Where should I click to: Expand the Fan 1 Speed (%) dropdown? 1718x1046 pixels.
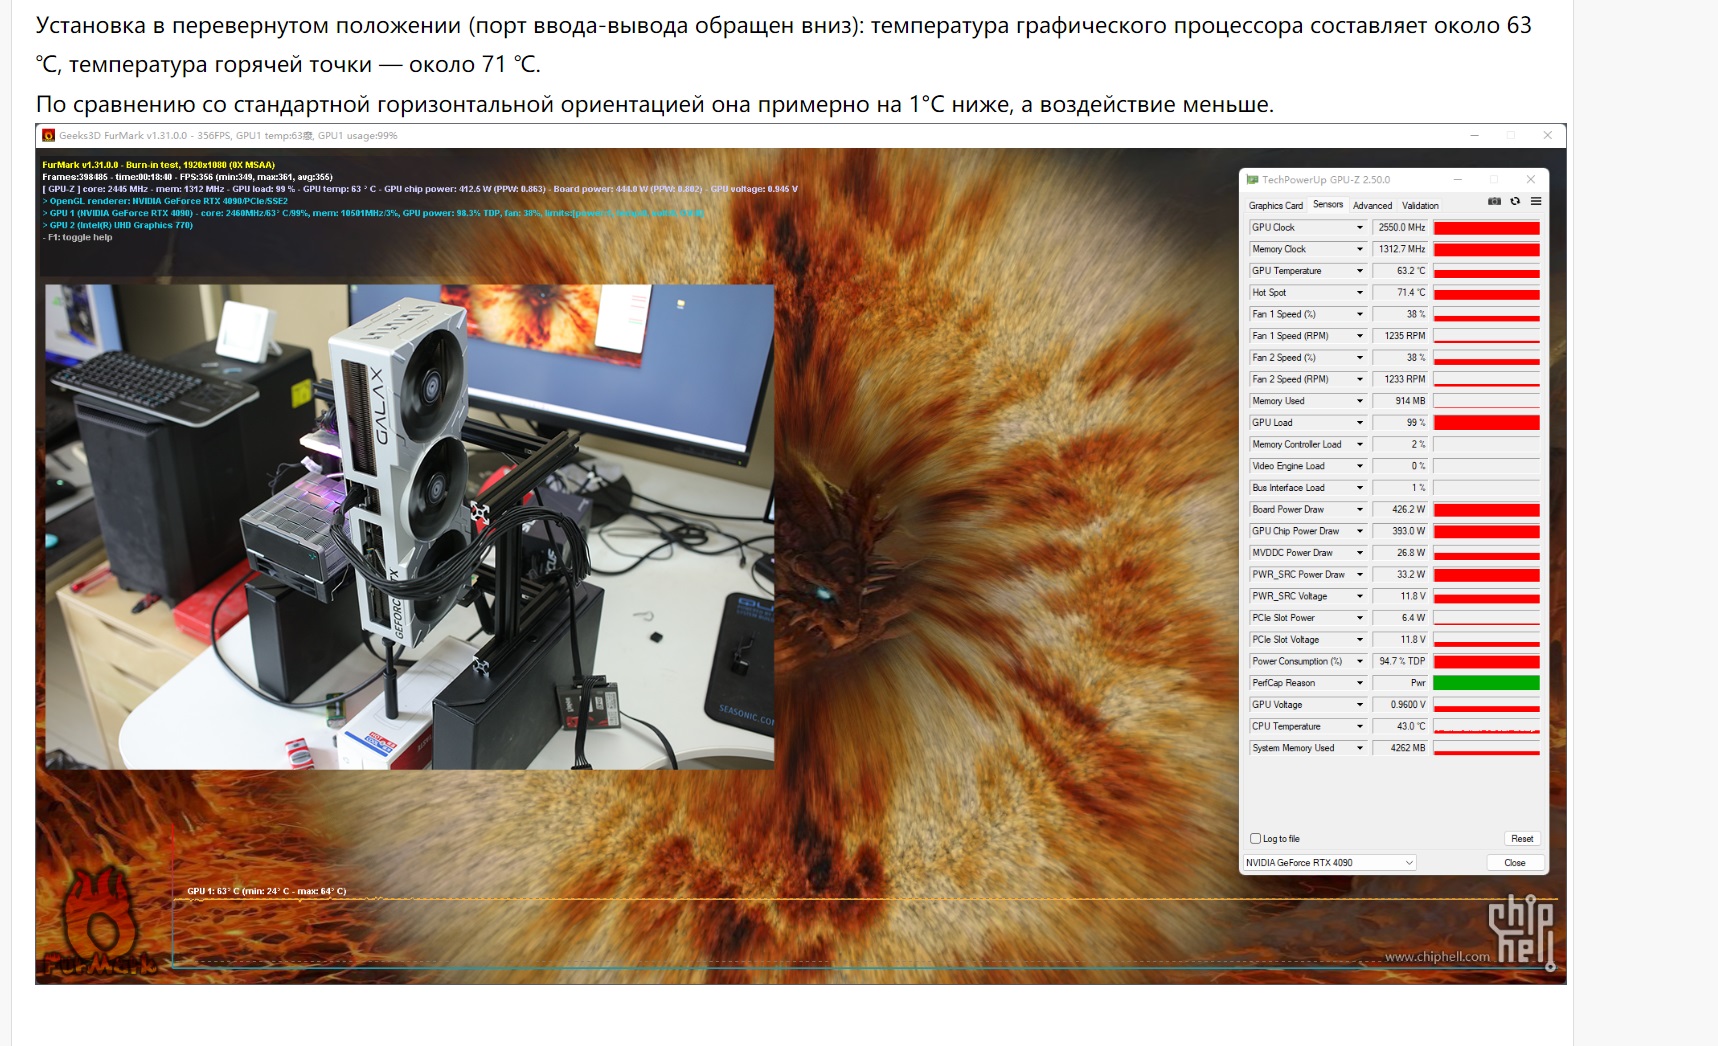click(x=1360, y=315)
